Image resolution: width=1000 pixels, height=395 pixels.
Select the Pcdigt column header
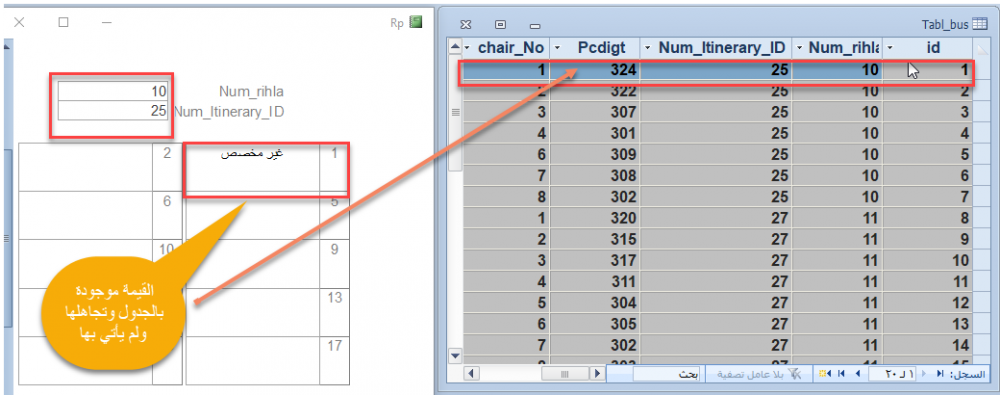coord(595,48)
